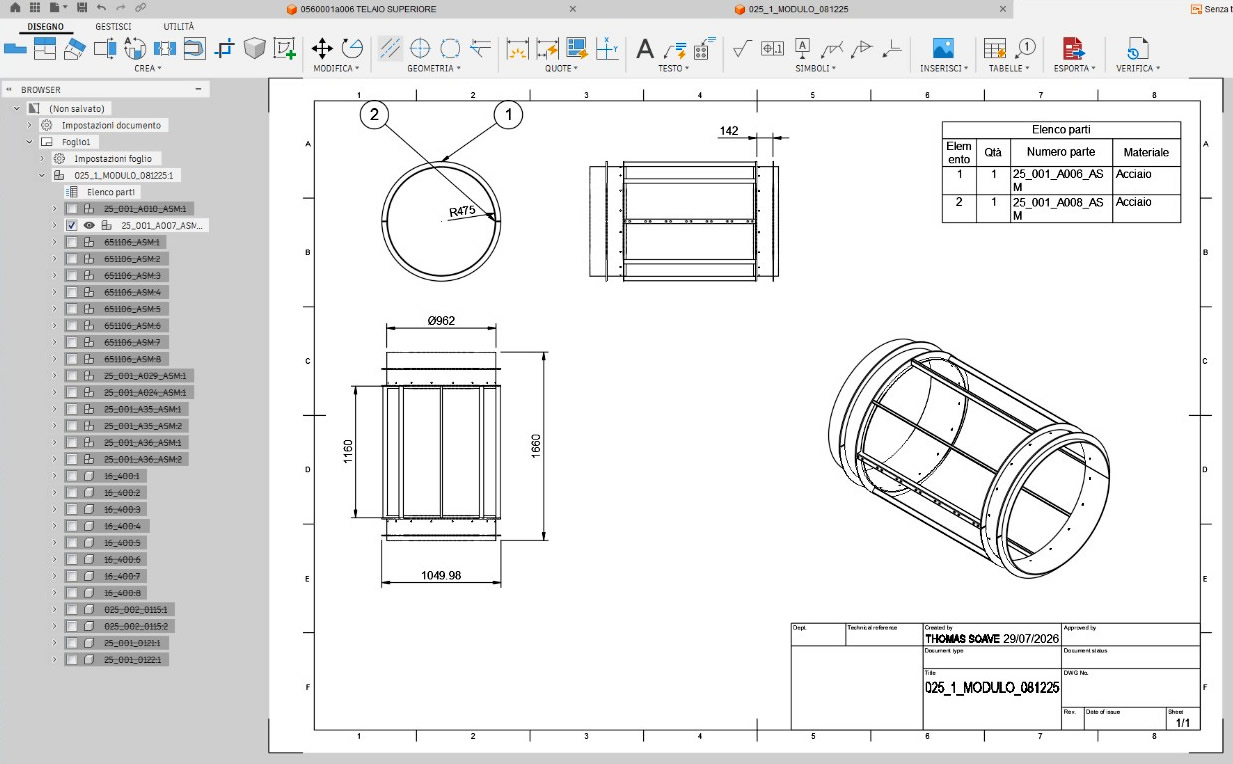This screenshot has height=764, width=1233.
Task: Select the Rotate tool in Modifica
Action: click(352, 48)
